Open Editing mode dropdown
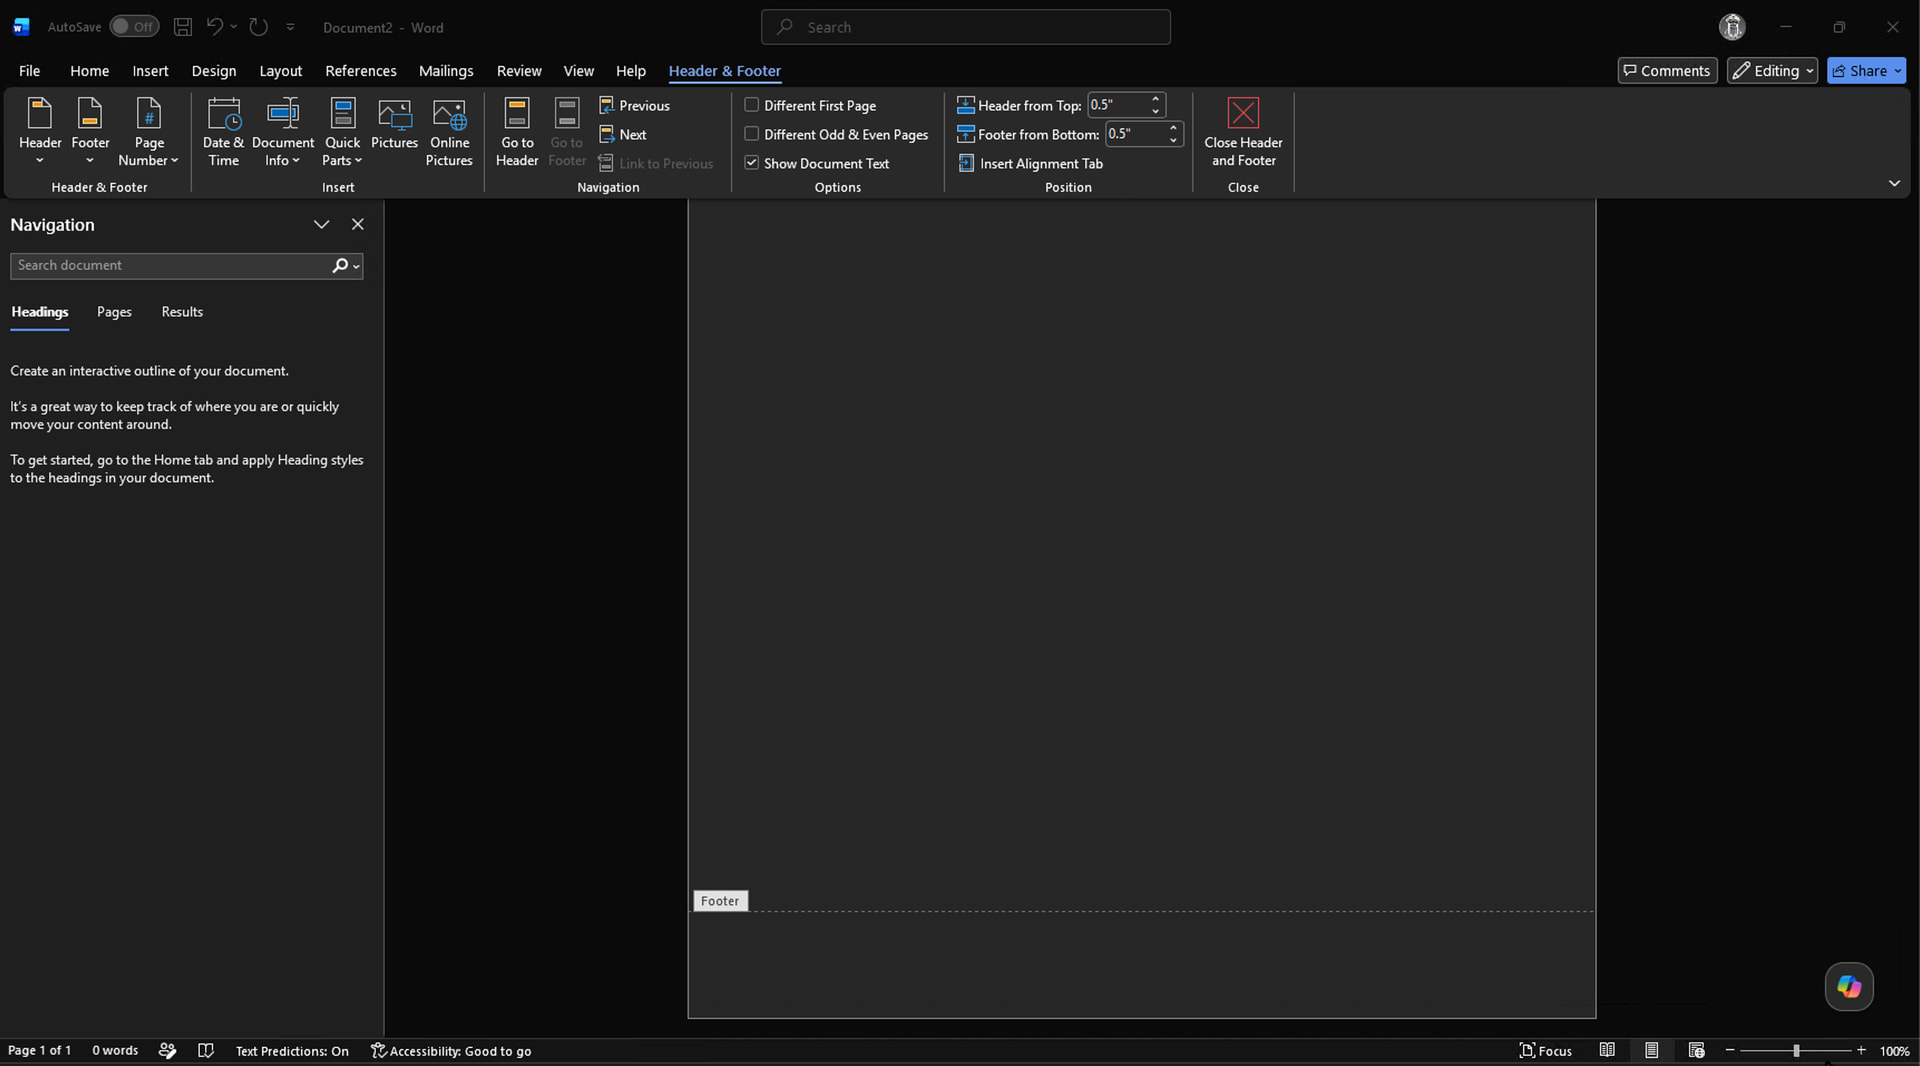1920x1066 pixels. coord(1772,70)
